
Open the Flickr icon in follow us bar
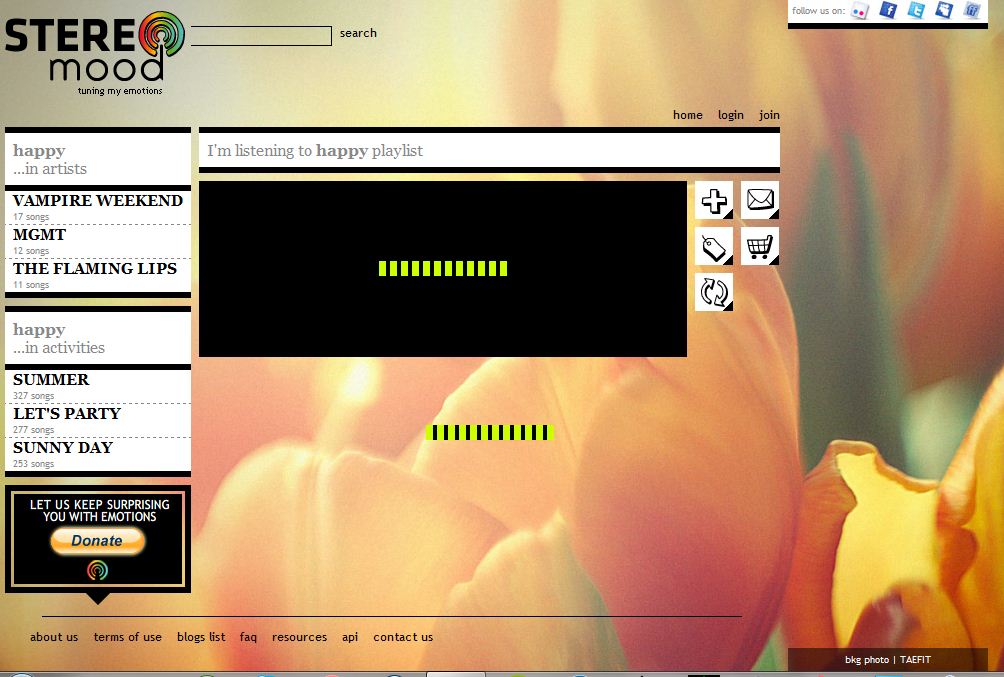[x=859, y=11]
